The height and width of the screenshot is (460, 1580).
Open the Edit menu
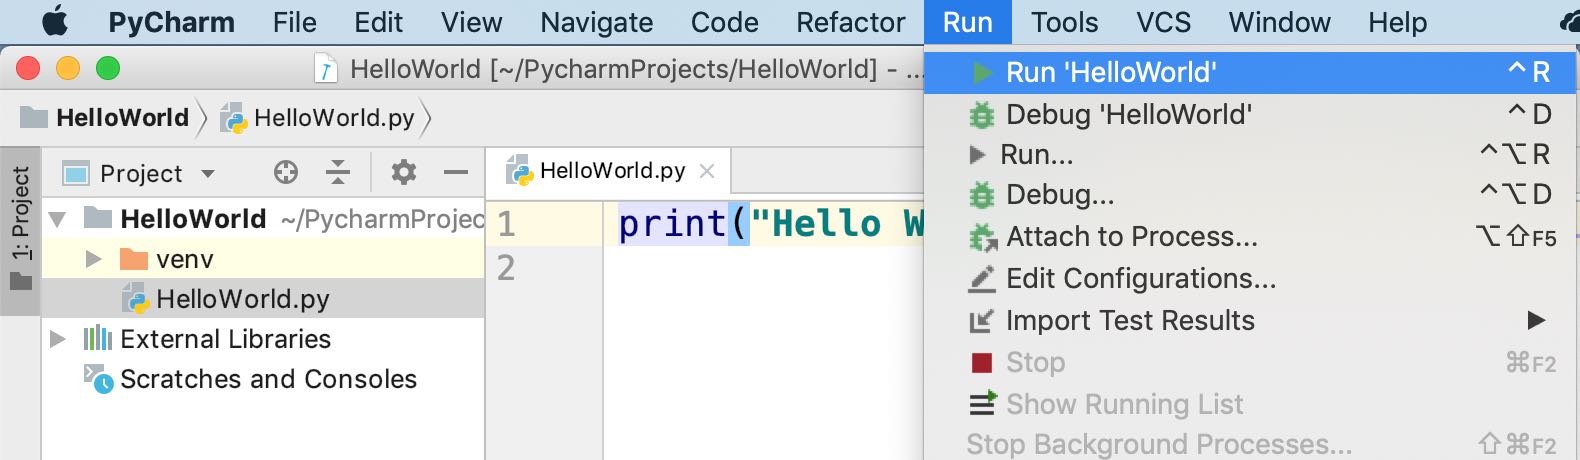coord(378,22)
